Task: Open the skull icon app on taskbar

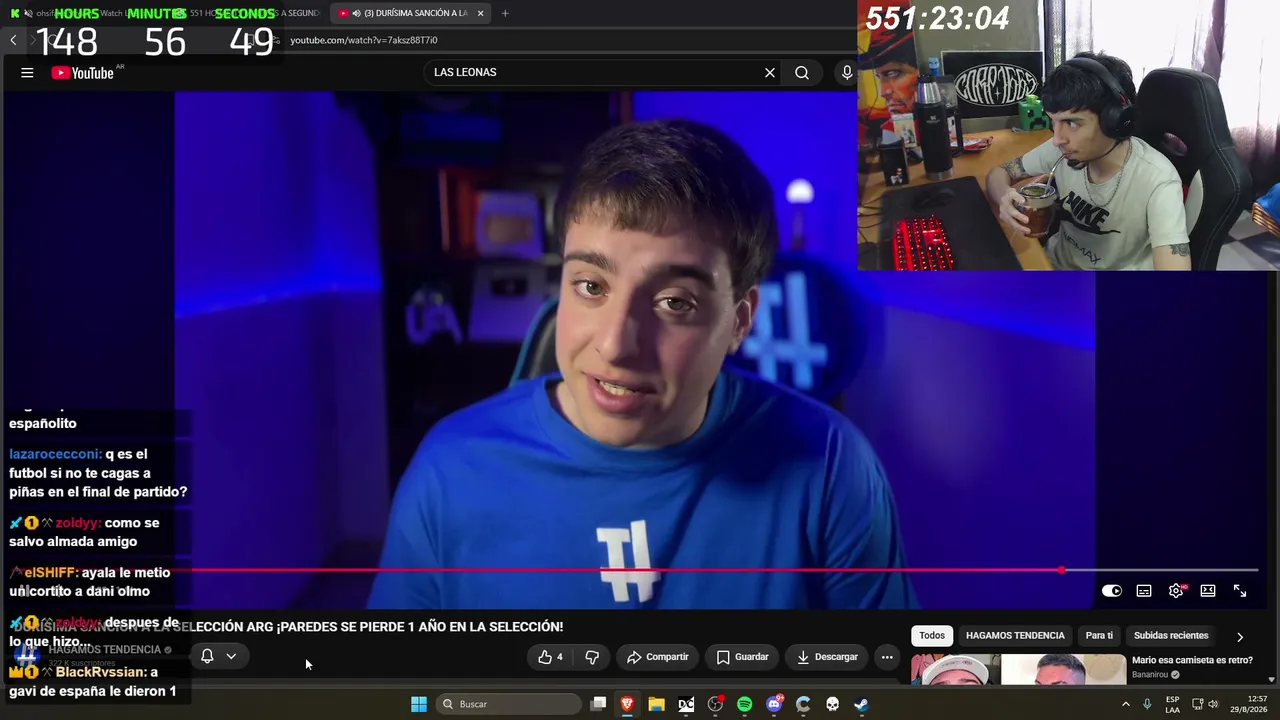Action: pos(832,704)
